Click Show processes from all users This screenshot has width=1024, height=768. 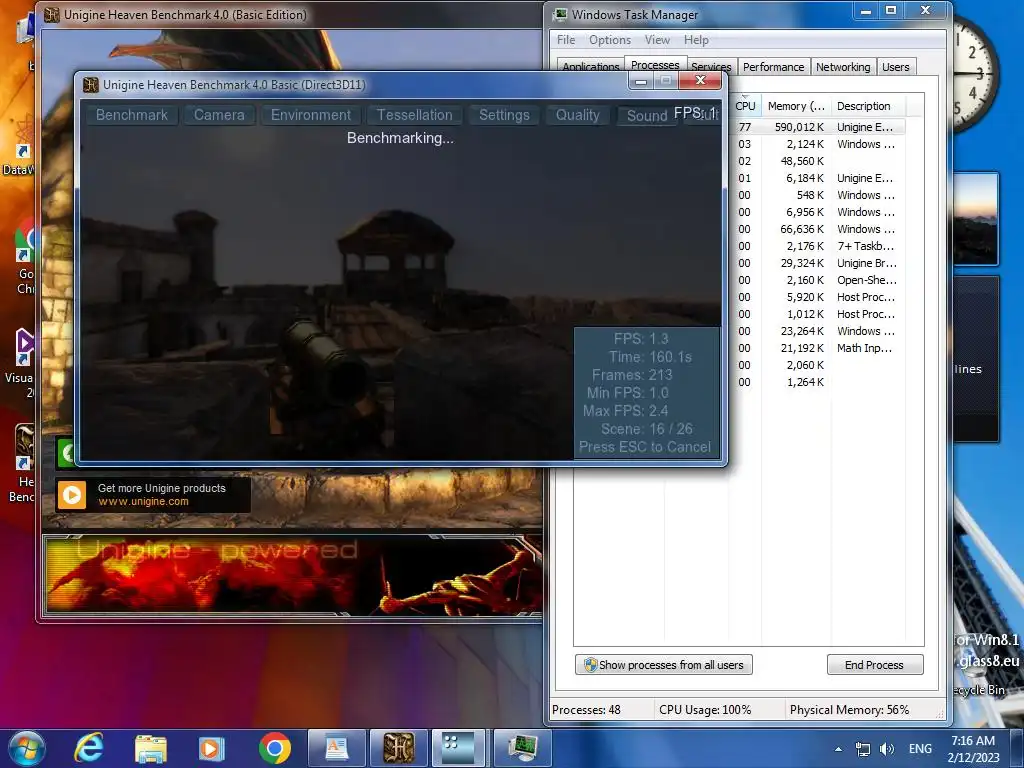click(x=664, y=665)
